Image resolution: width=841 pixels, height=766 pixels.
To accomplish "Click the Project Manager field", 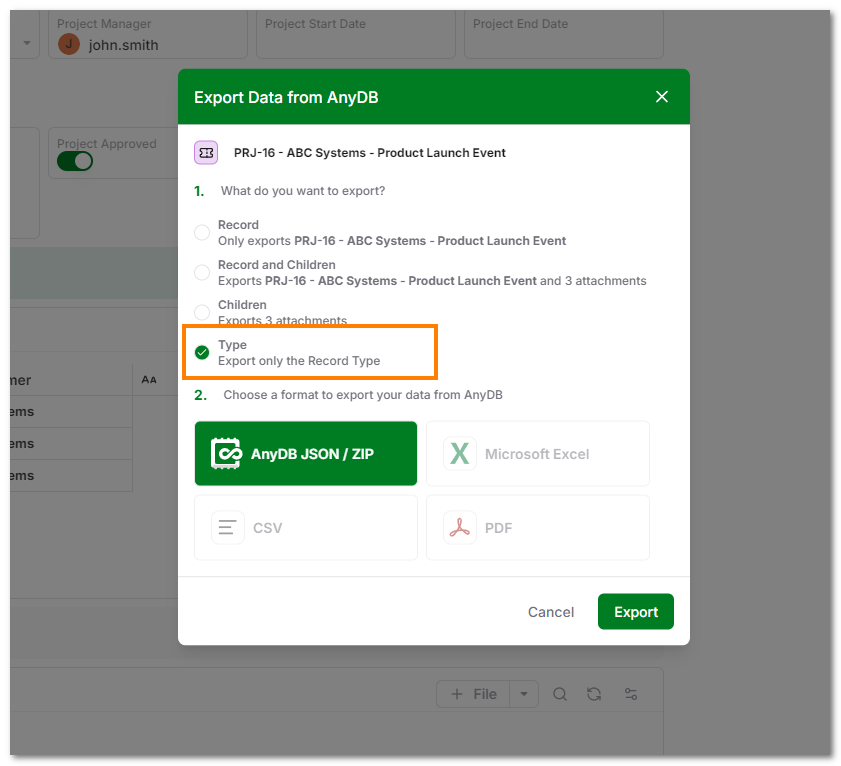I will click(148, 34).
